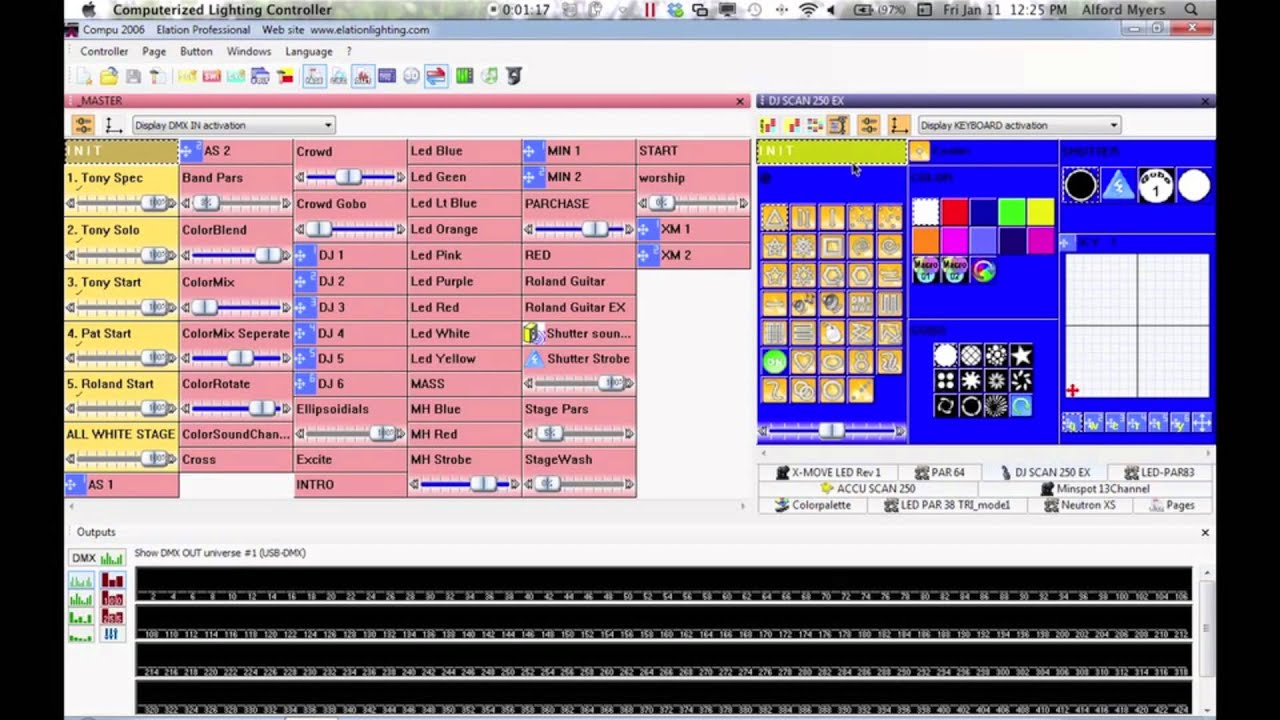Open the Page menu

click(x=154, y=51)
